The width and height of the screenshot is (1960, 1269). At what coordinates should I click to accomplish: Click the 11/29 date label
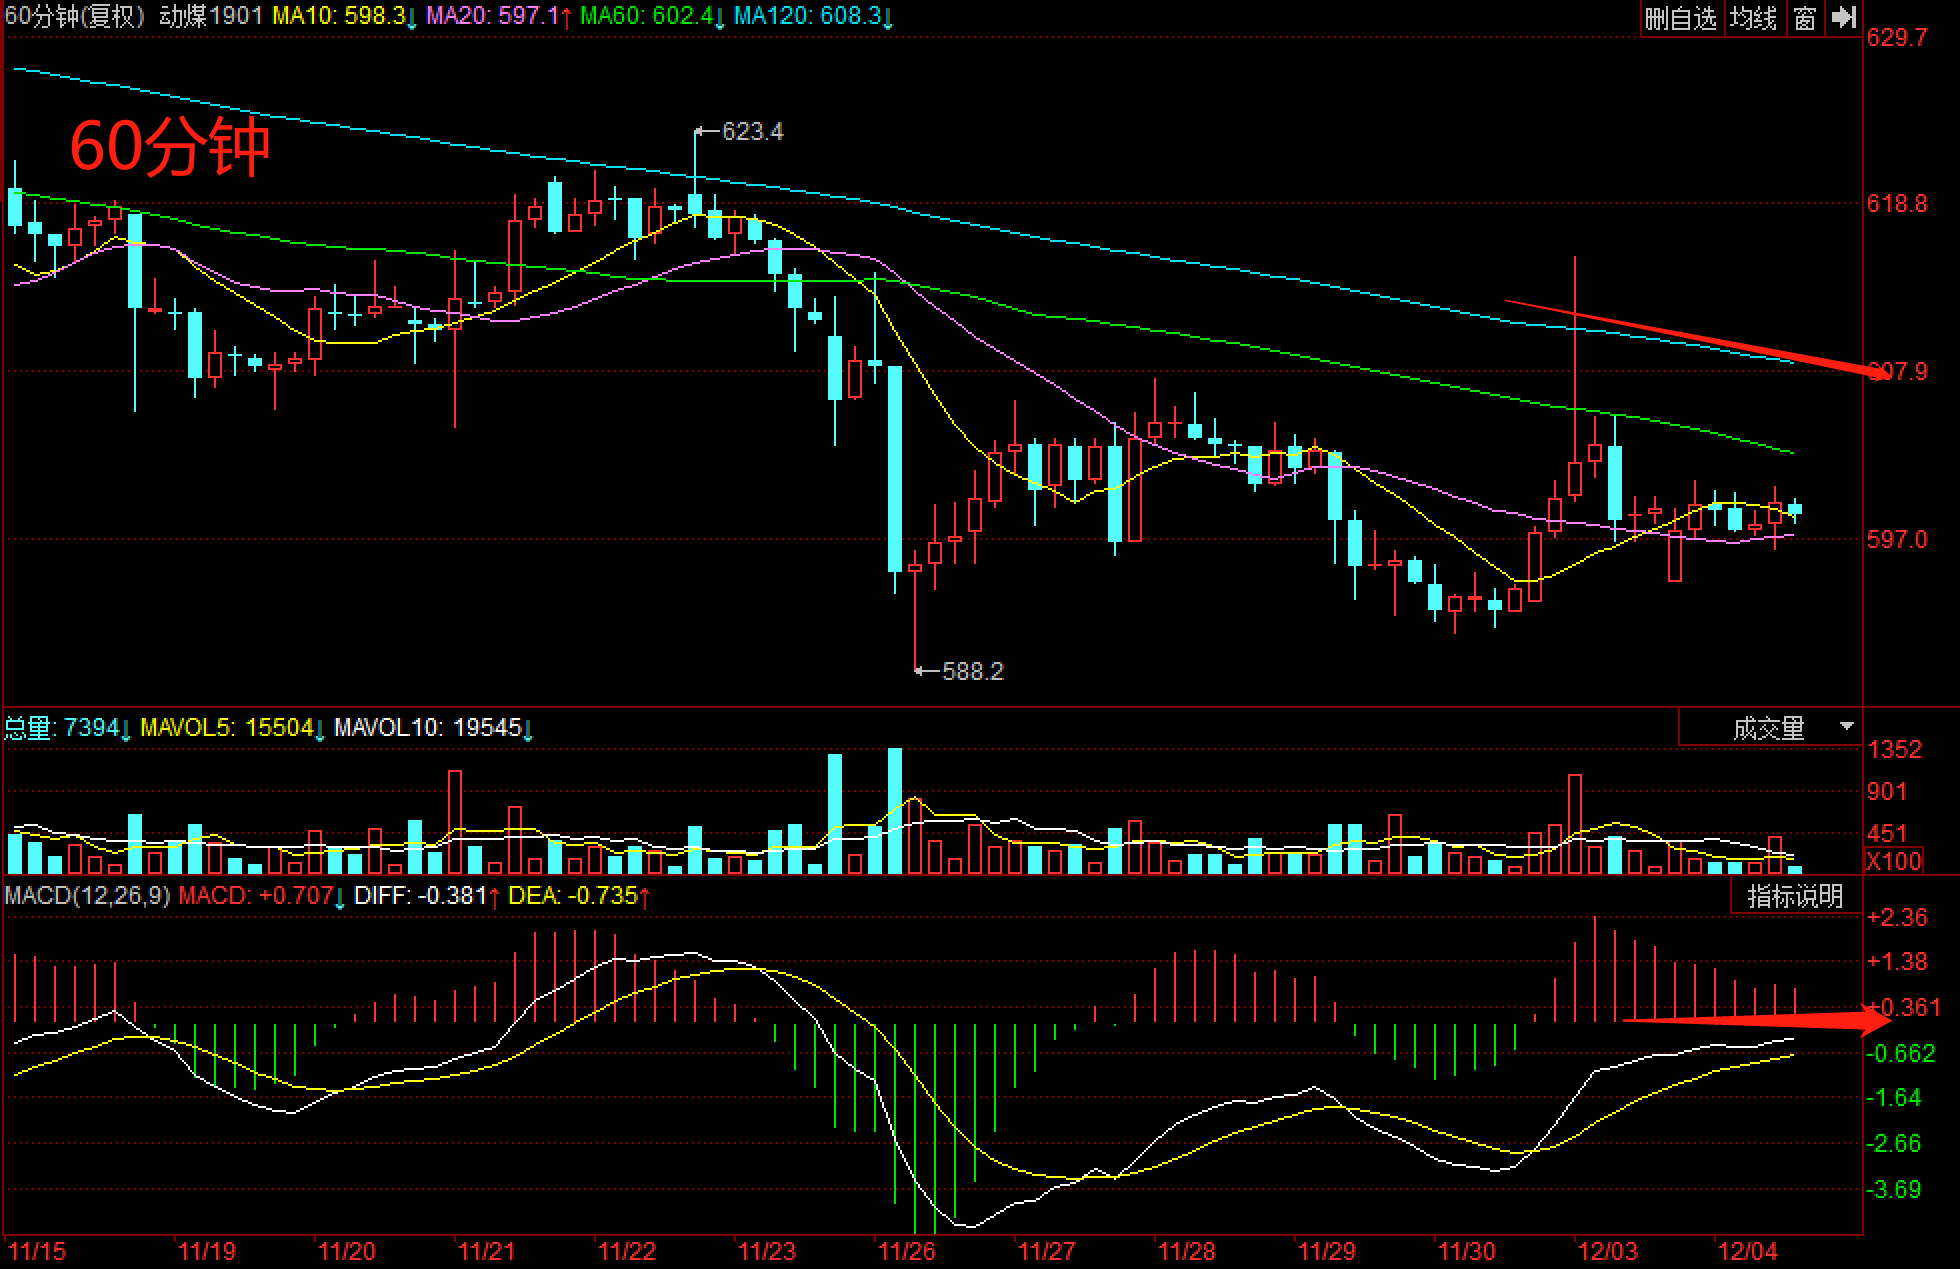coord(1327,1251)
